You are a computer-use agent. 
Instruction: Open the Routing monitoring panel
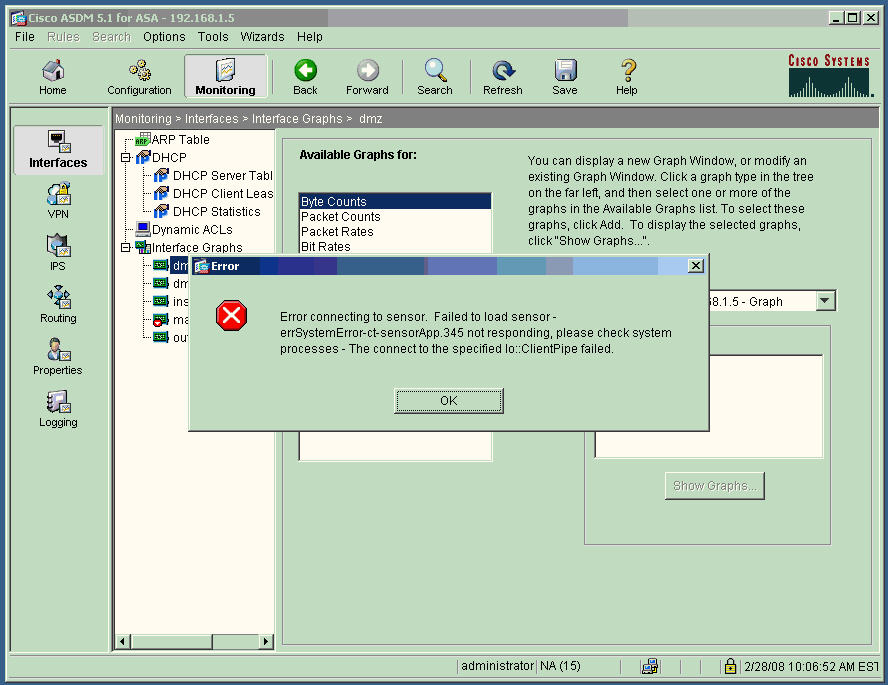click(x=57, y=303)
